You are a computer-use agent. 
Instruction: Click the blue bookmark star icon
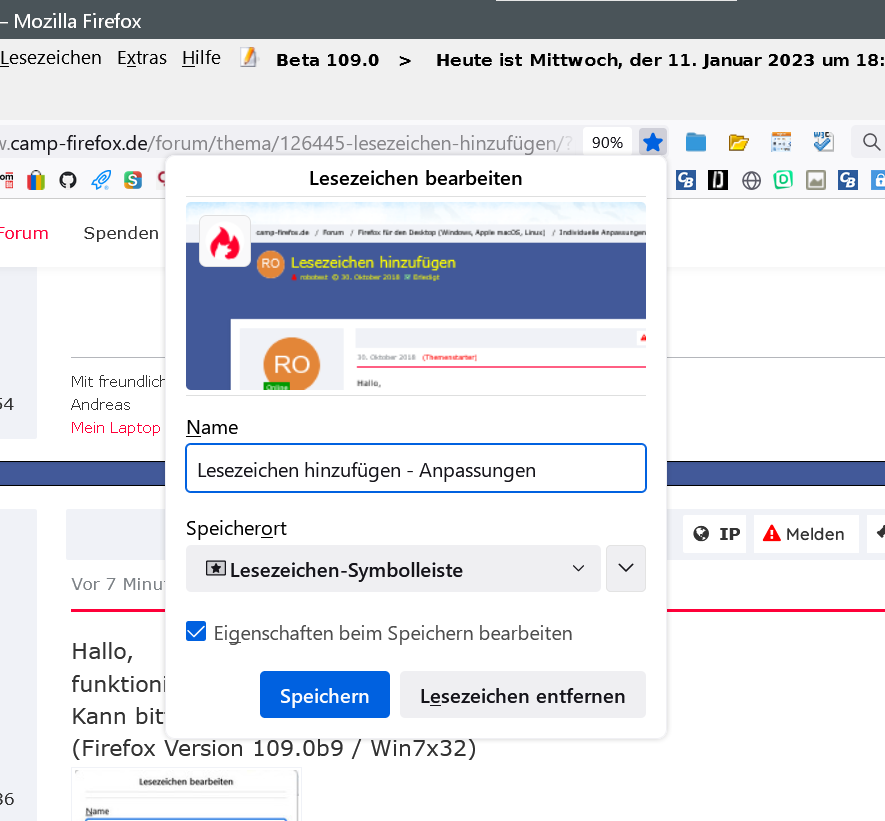(x=653, y=142)
